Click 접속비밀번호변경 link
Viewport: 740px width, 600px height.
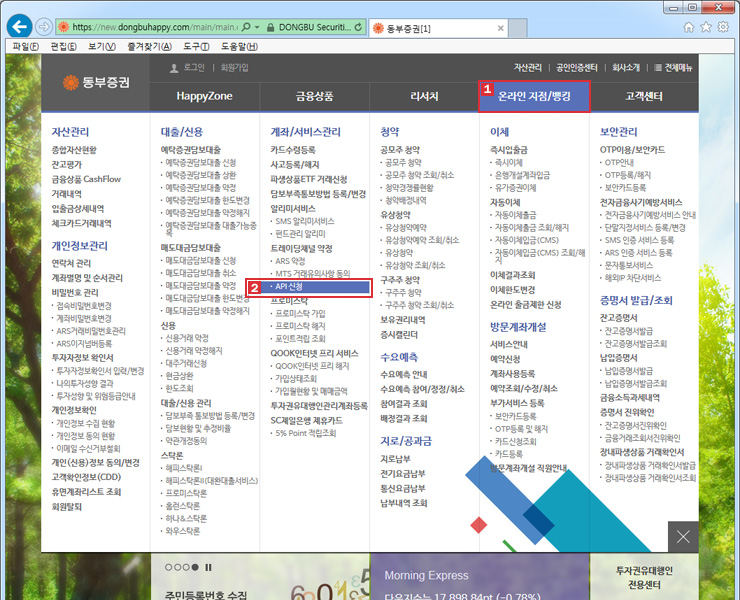pos(84,306)
